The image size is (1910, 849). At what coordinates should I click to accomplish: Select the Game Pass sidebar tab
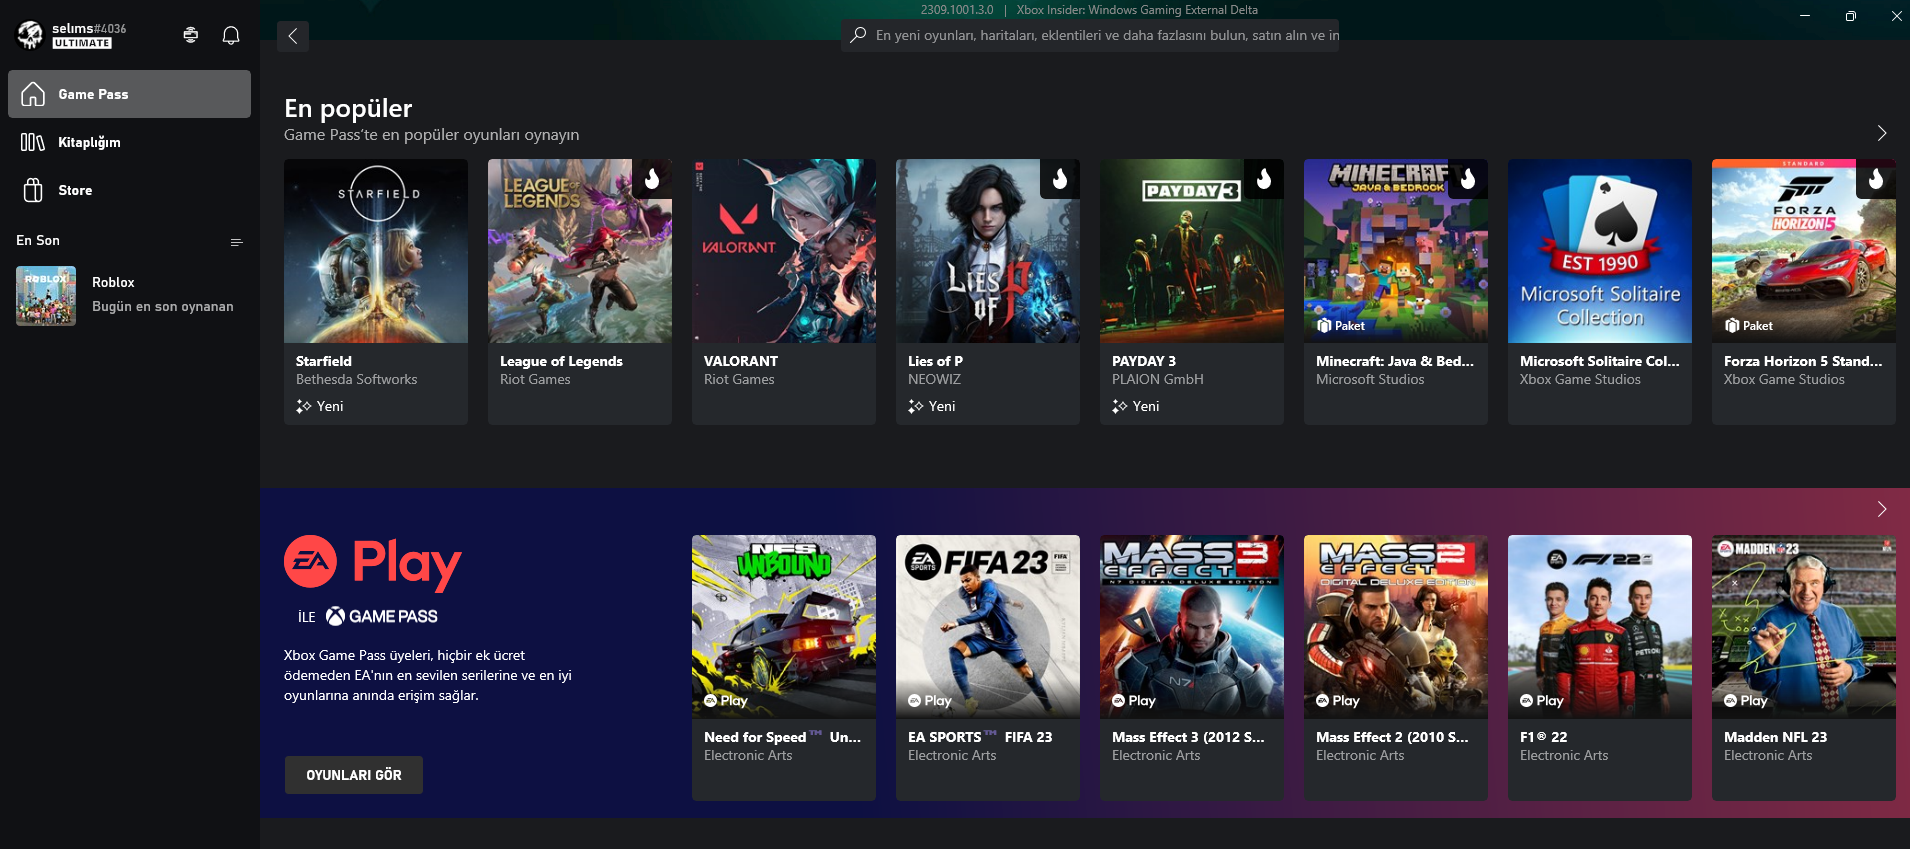pos(129,94)
